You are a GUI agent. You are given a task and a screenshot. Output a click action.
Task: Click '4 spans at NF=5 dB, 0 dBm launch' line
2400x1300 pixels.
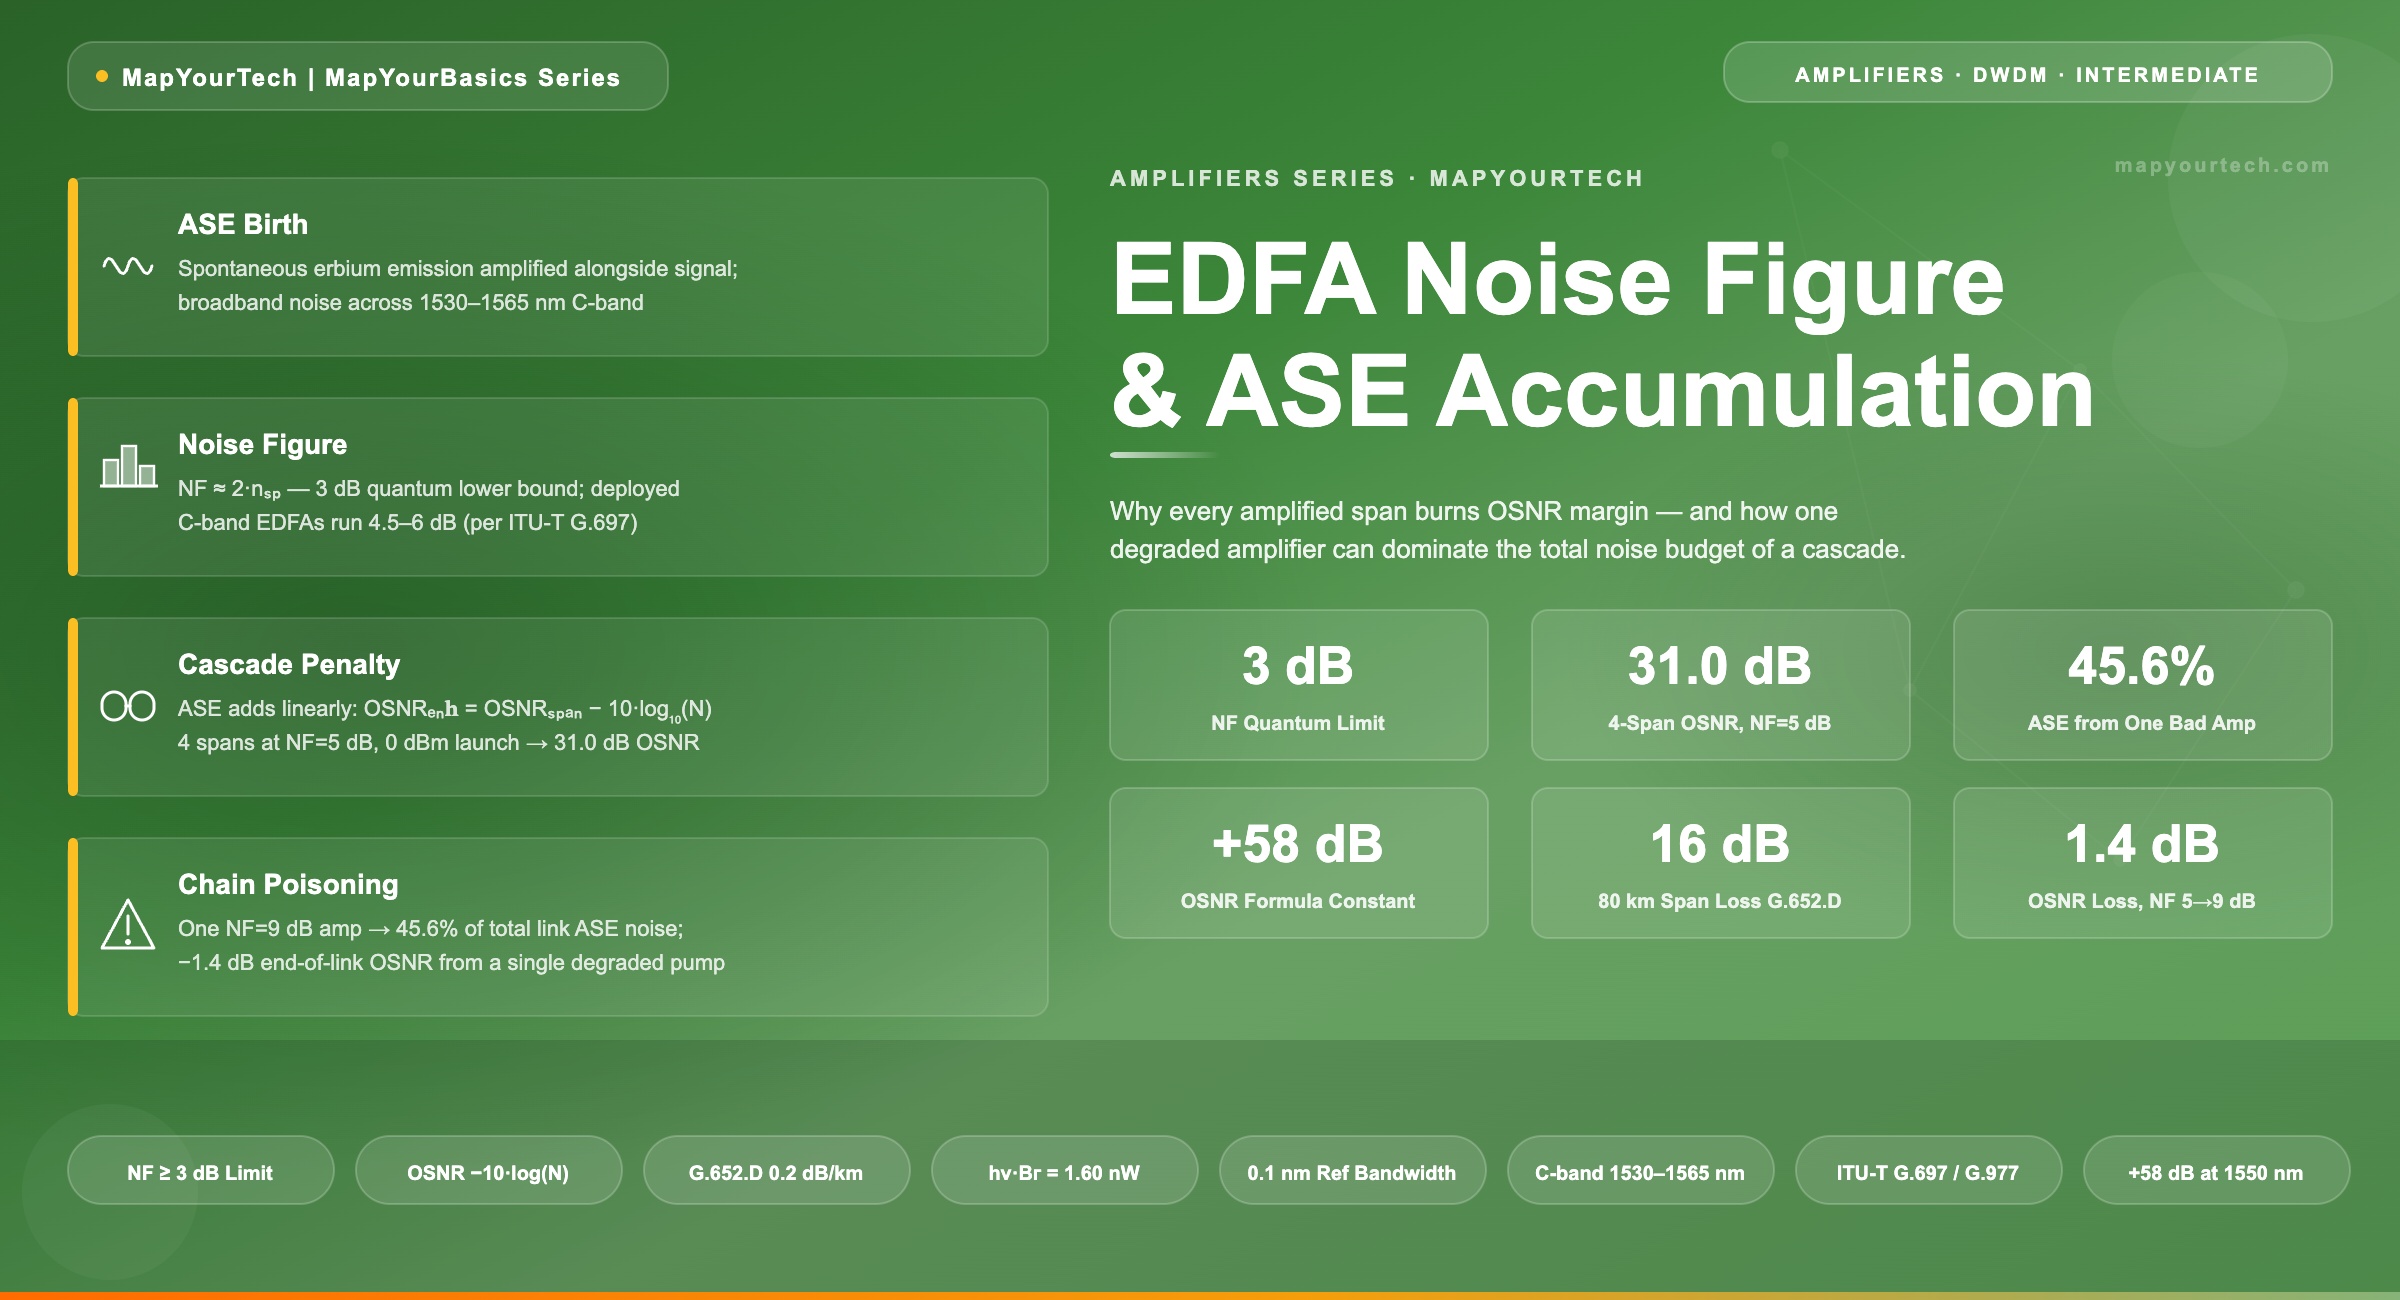pos(439,742)
